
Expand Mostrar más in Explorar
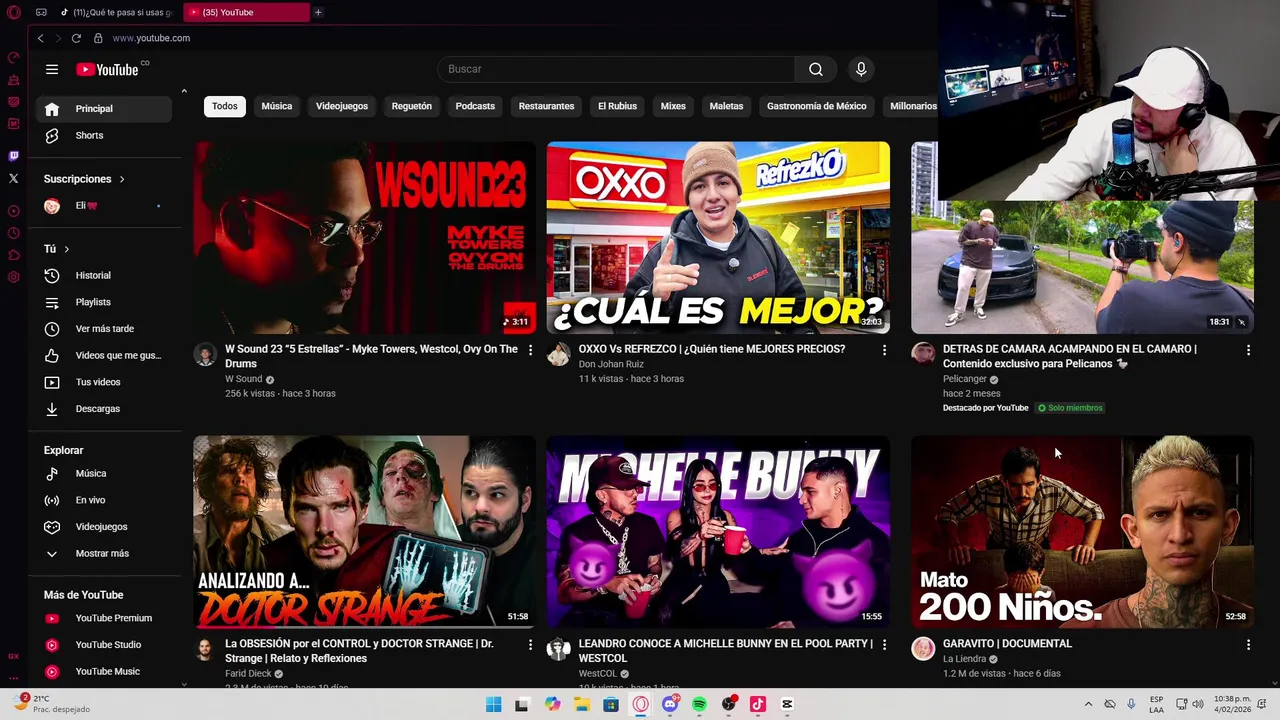coord(100,553)
